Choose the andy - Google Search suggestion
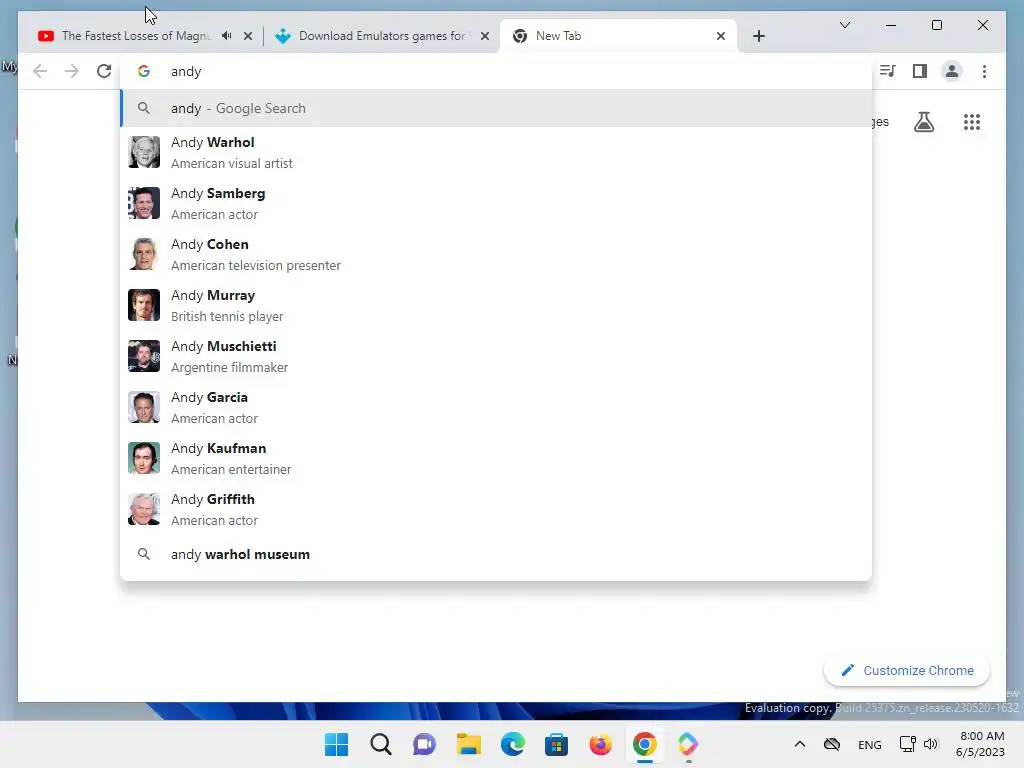Screen dimensions: 1024x768 pyautogui.click(x=496, y=108)
